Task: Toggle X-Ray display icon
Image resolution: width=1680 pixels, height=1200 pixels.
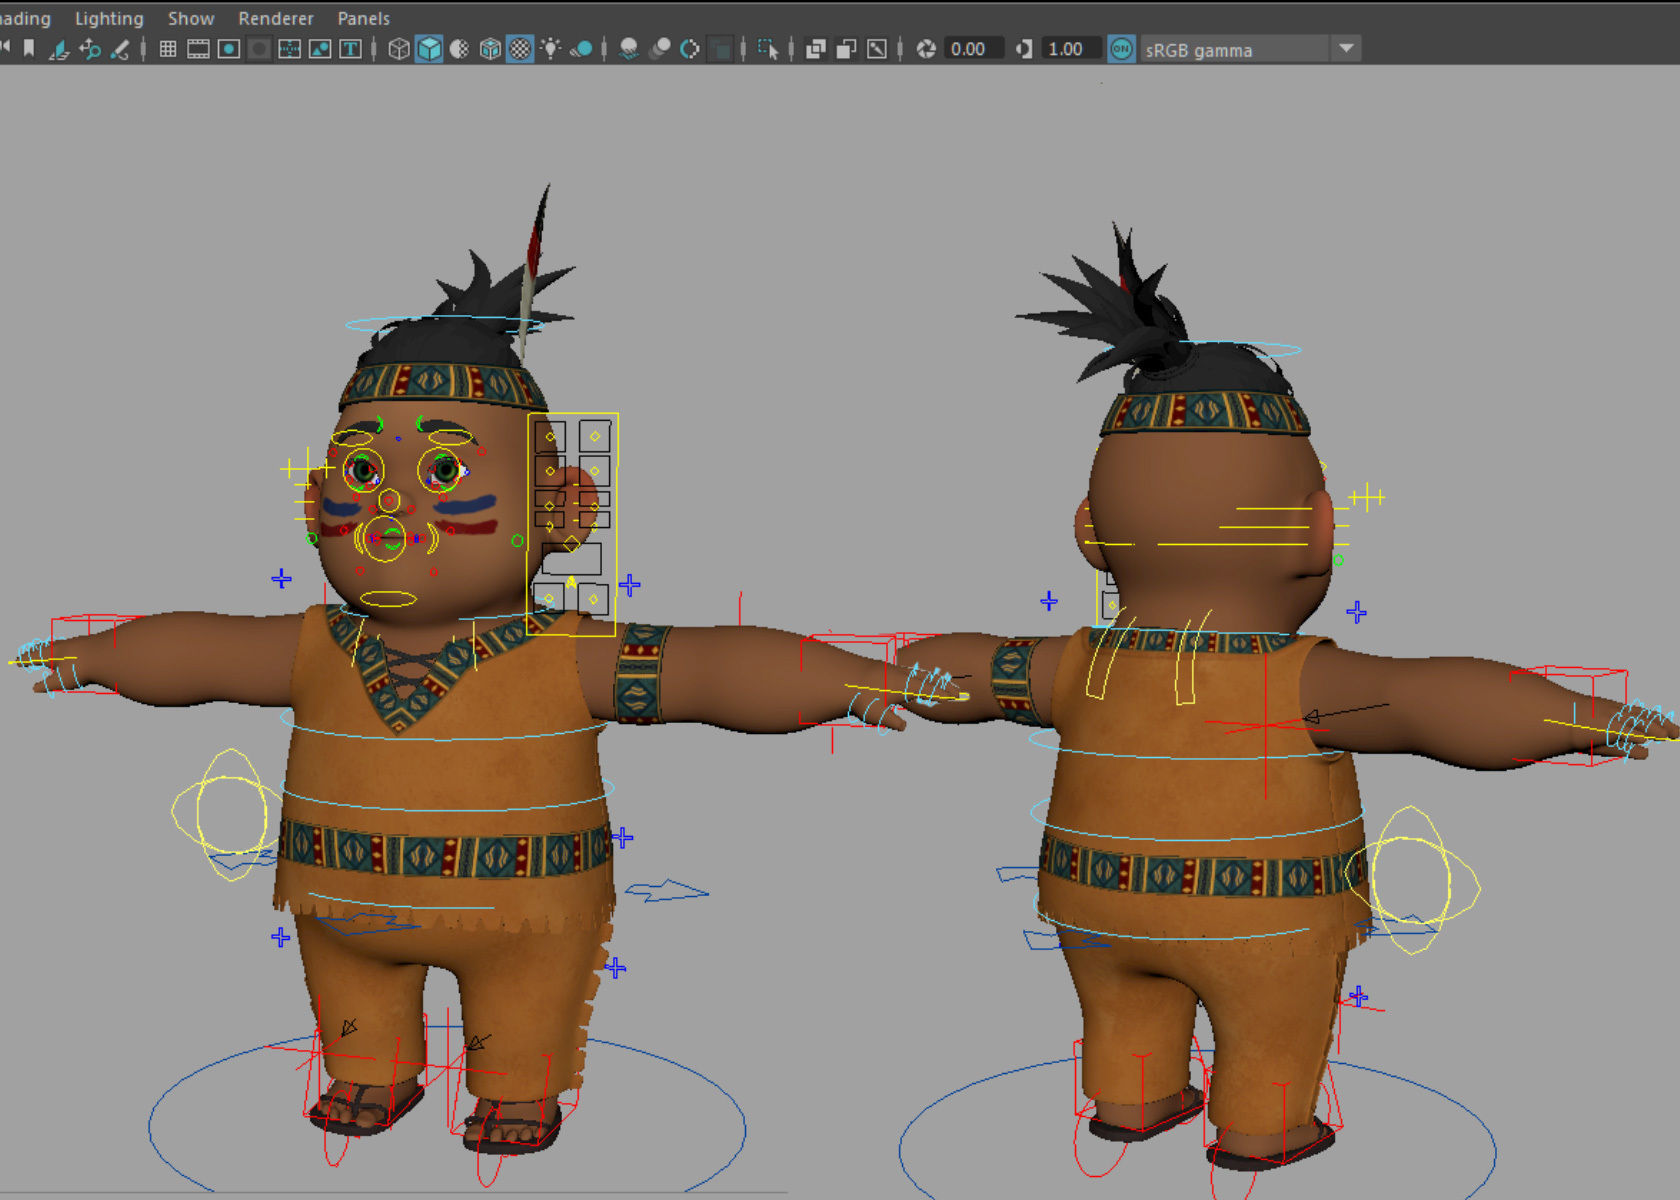Action: 816,49
